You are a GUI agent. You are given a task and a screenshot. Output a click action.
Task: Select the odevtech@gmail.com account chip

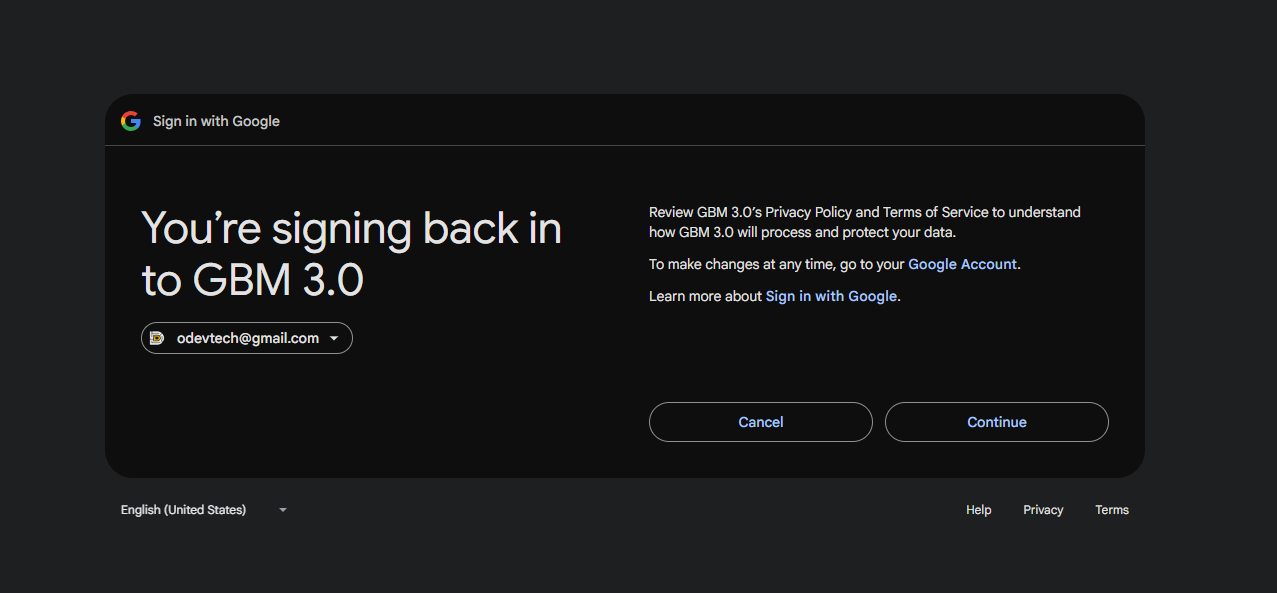[247, 338]
